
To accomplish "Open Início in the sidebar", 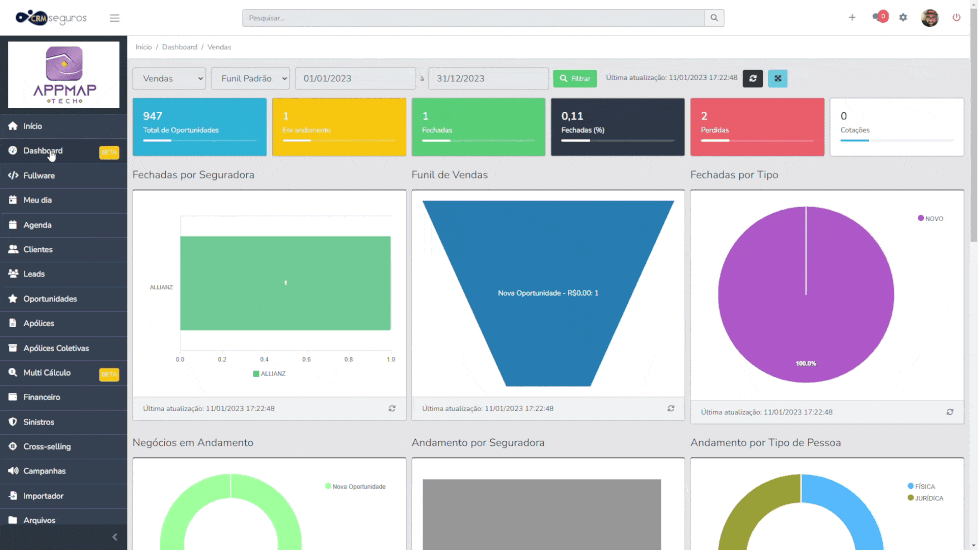I will pos(64,126).
